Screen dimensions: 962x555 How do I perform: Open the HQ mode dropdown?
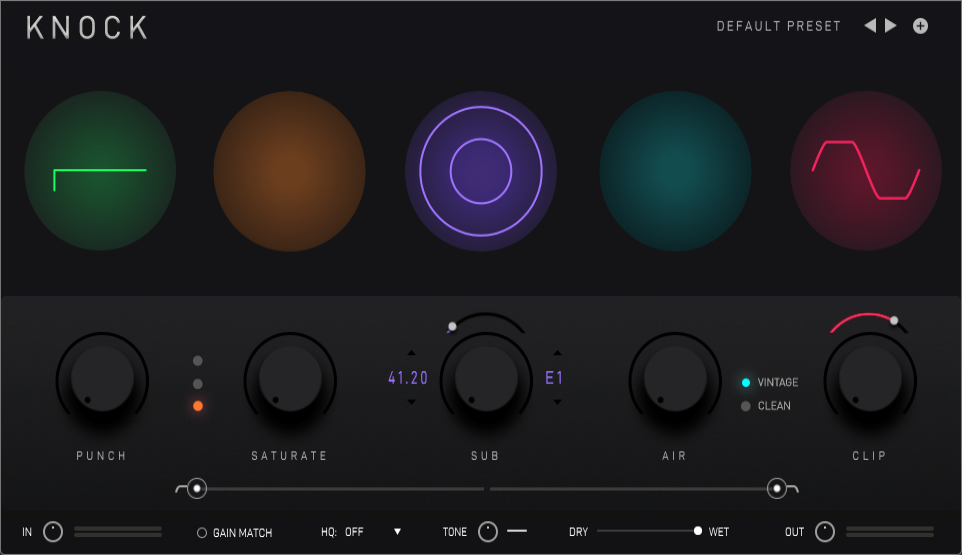tap(397, 532)
